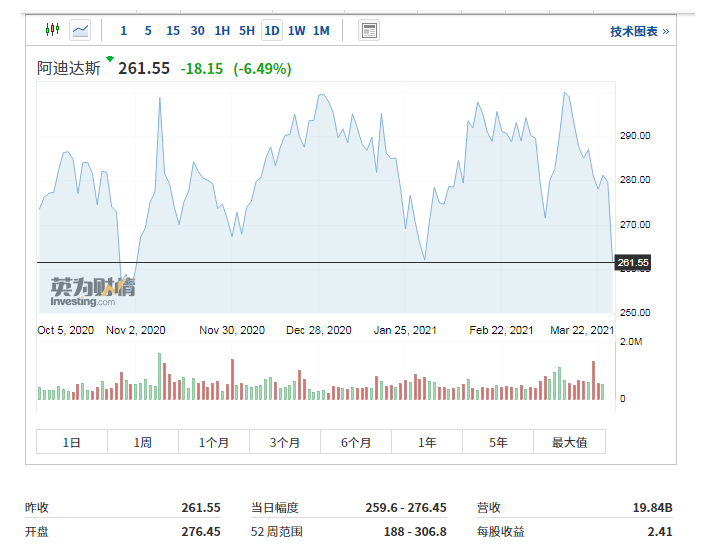The image size is (723, 555).
Task: Click the Nov 2, 2020 axis label
Action: click(x=136, y=331)
